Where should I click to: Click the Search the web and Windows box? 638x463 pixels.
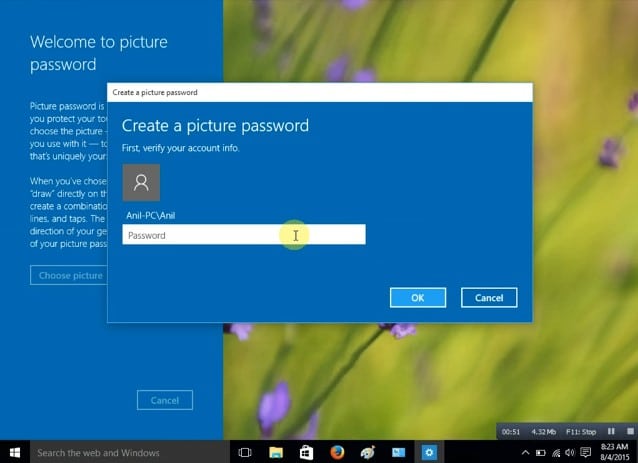[130, 452]
